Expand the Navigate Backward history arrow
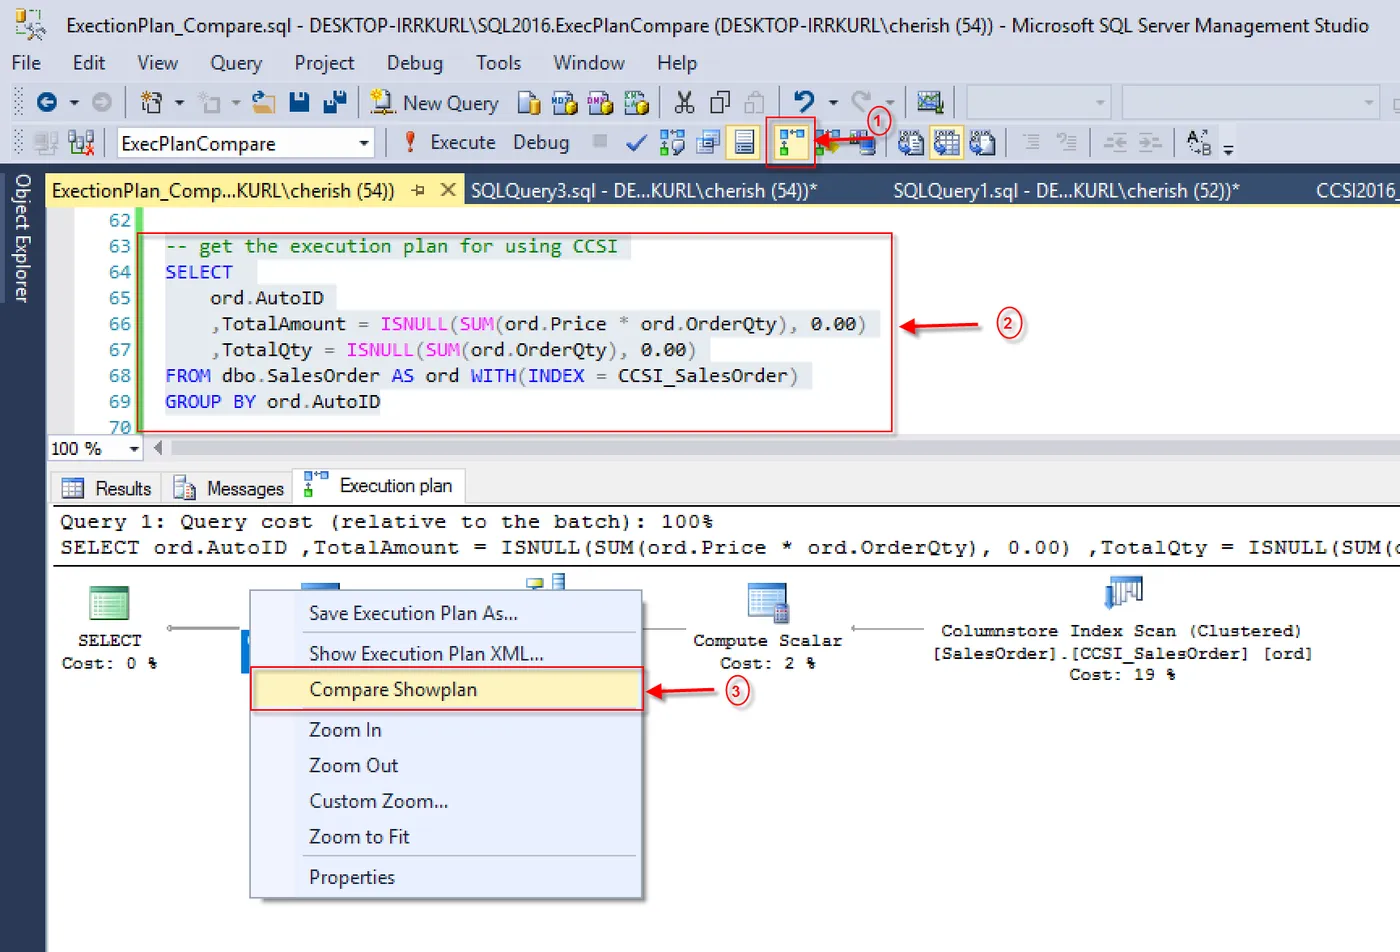 coord(73,102)
